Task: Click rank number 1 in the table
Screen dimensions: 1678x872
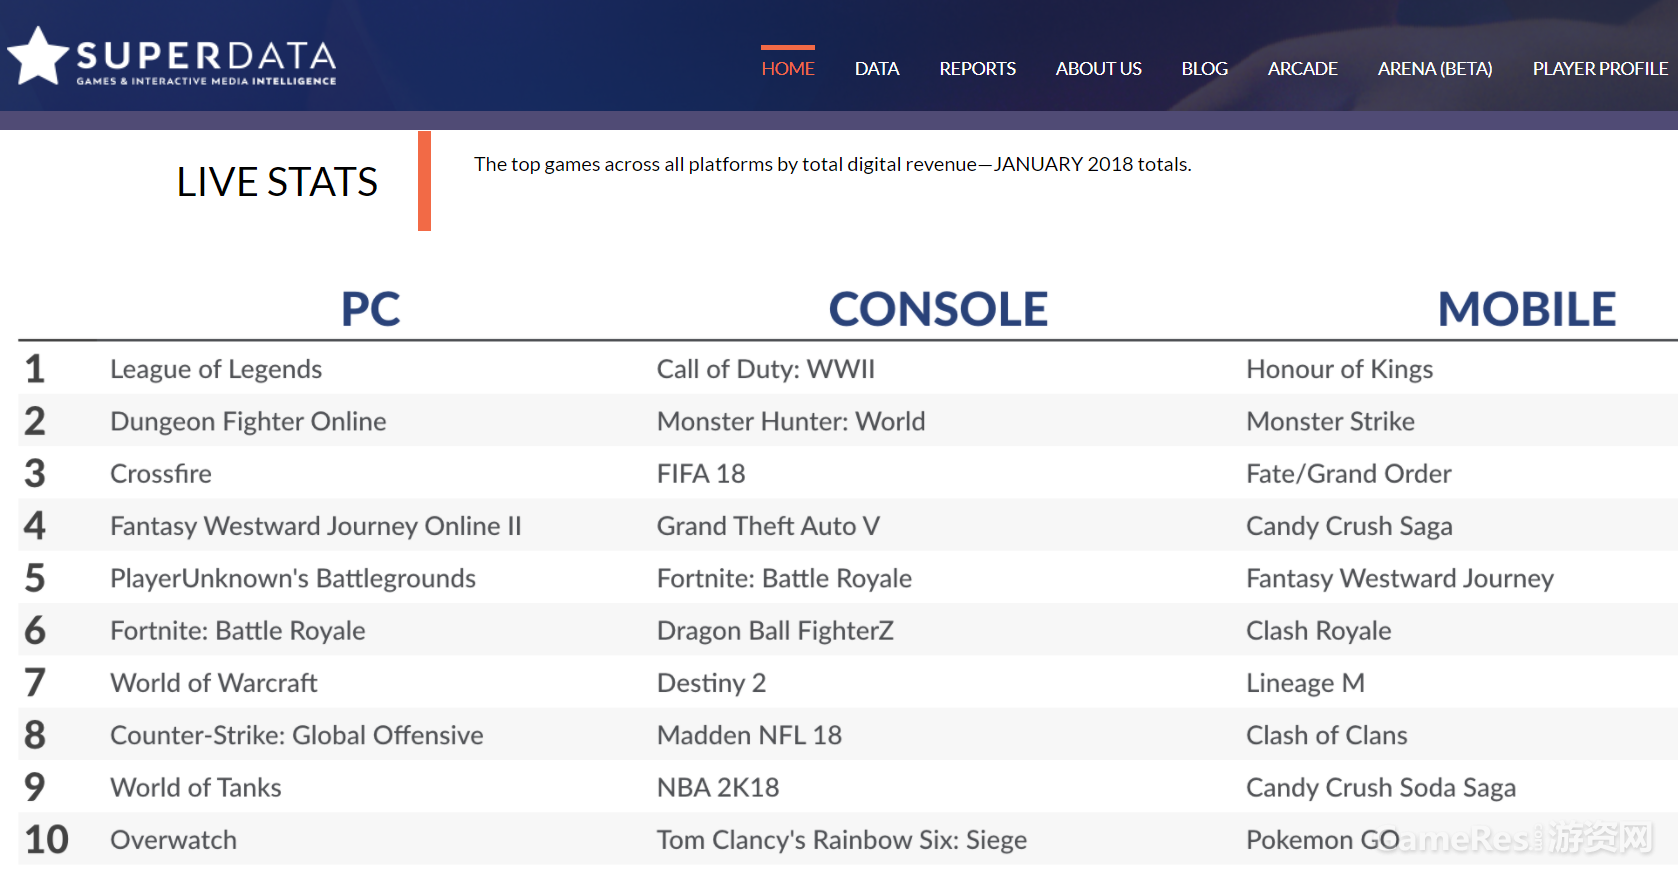Action: pos(35,369)
